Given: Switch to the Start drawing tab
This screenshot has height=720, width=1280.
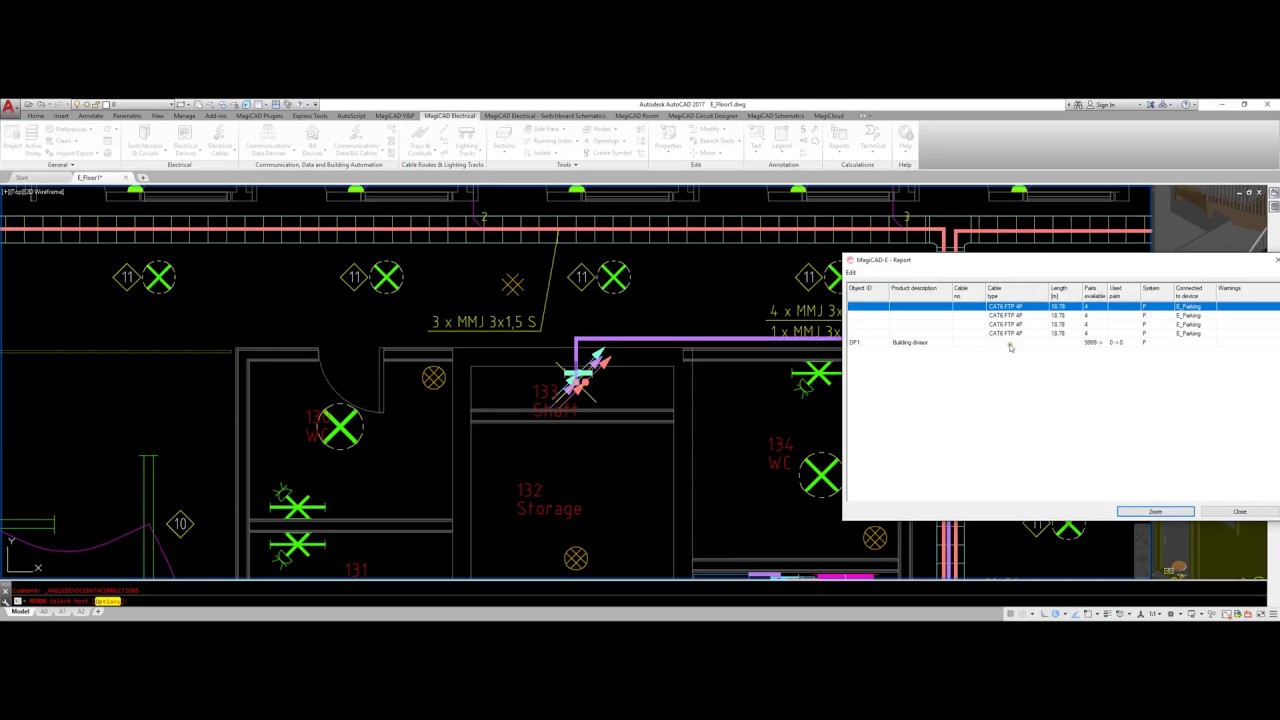Looking at the screenshot, I should (x=22, y=177).
